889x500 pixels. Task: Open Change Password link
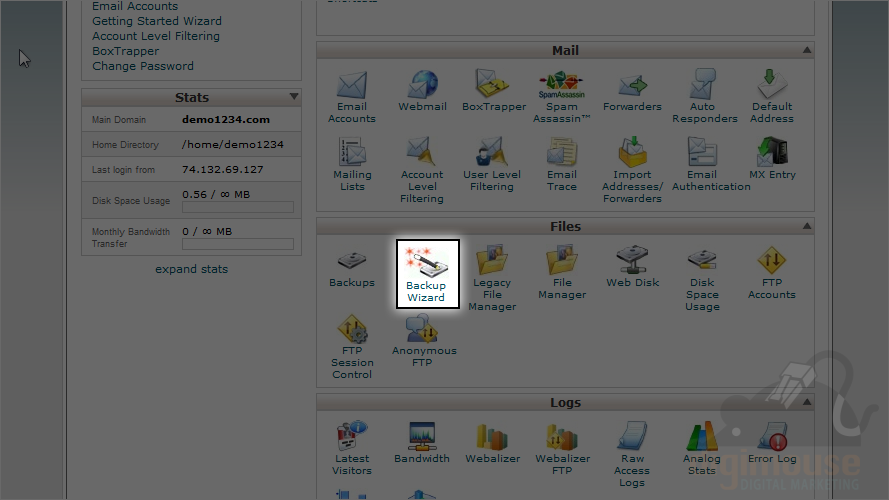143,66
